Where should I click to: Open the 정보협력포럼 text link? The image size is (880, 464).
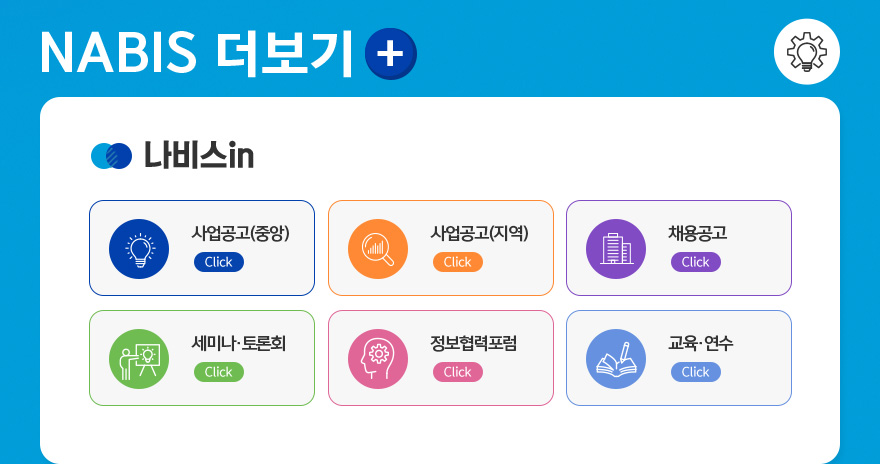tap(474, 343)
